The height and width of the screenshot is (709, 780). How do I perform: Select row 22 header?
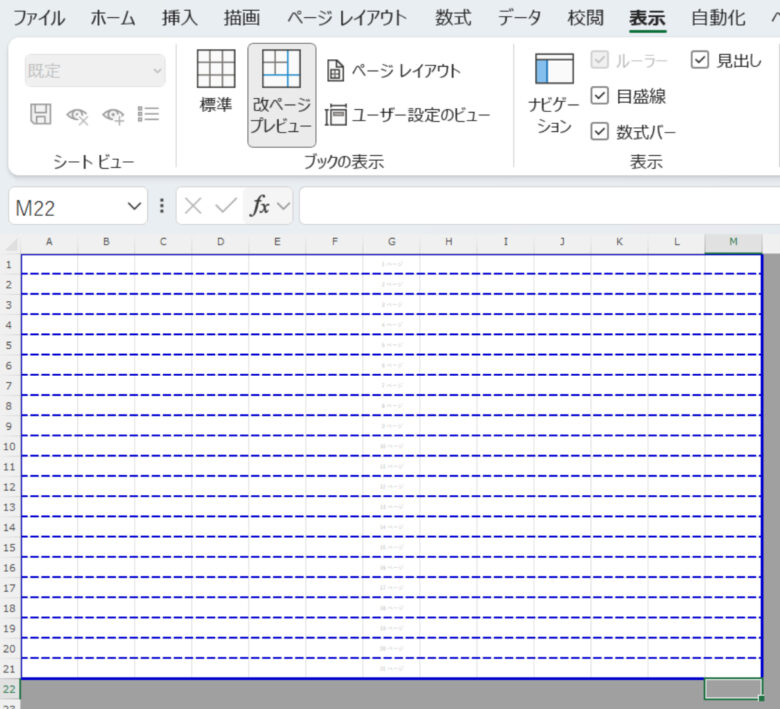tap(9, 689)
